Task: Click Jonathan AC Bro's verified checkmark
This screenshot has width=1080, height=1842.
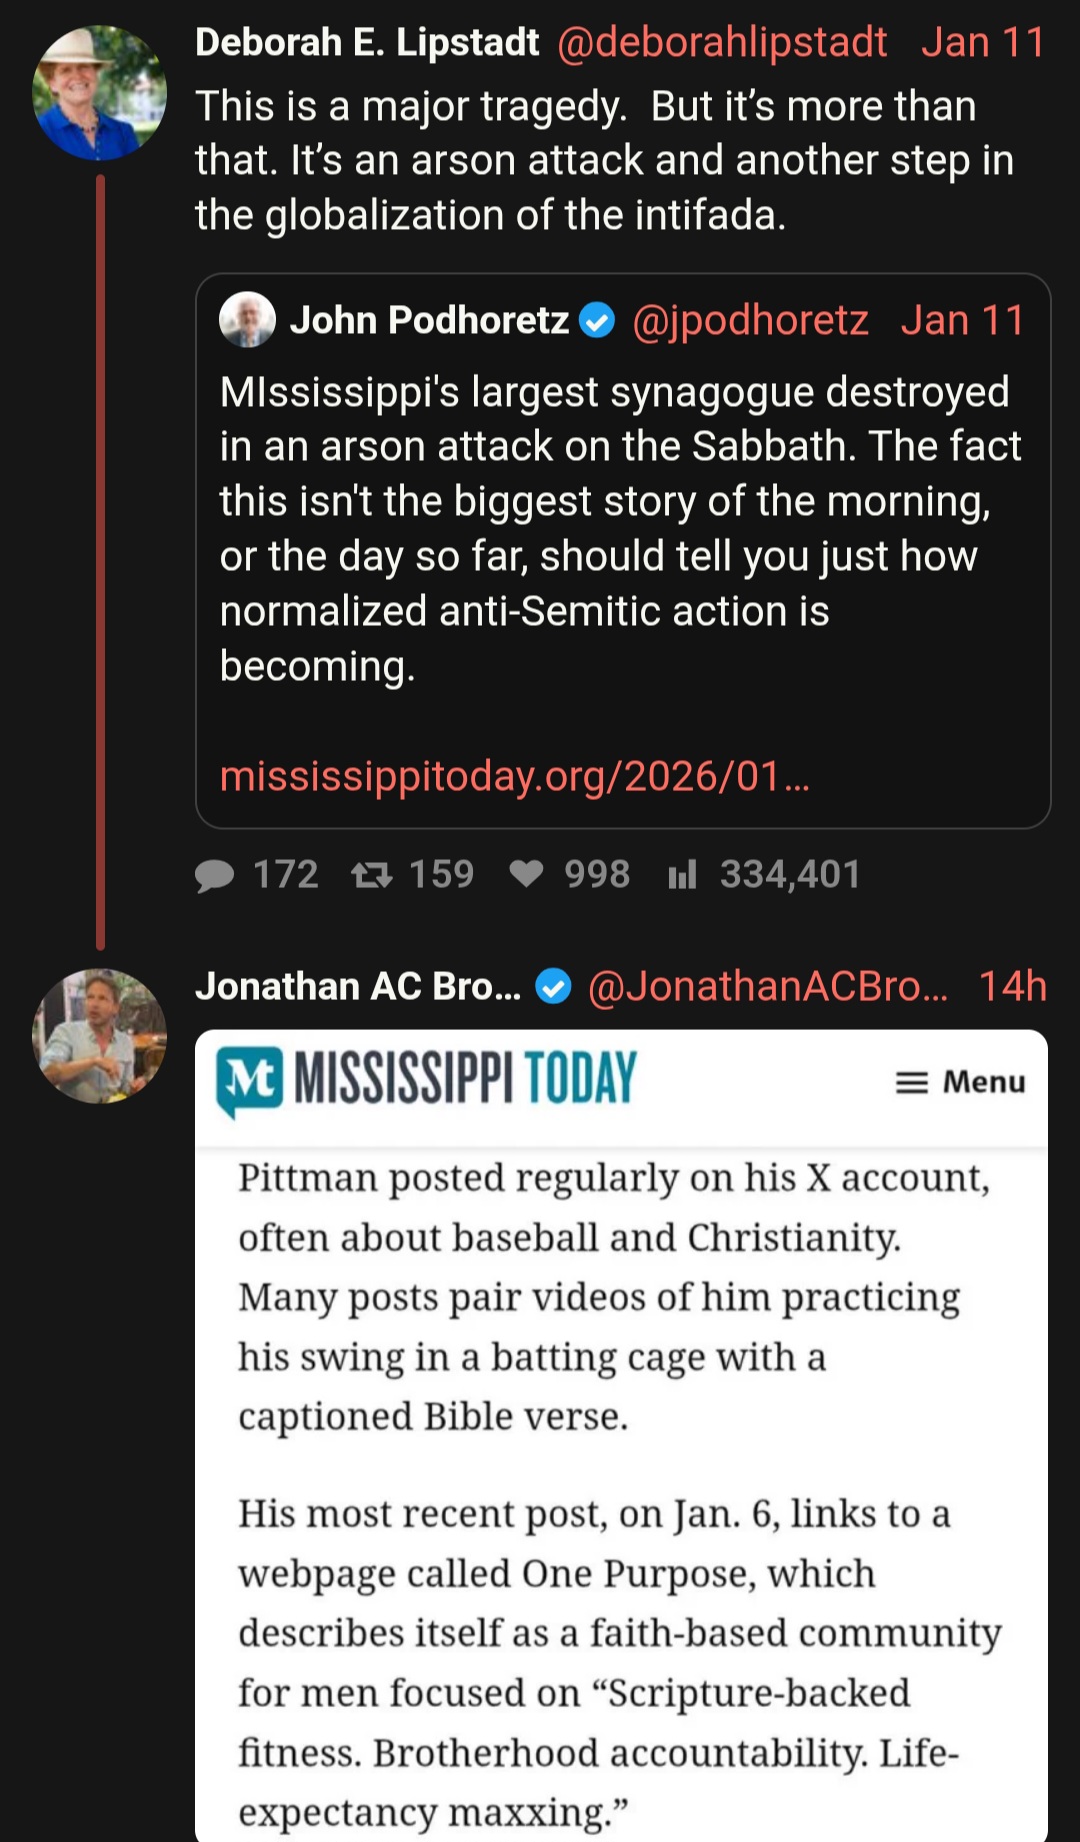Action: coord(553,987)
